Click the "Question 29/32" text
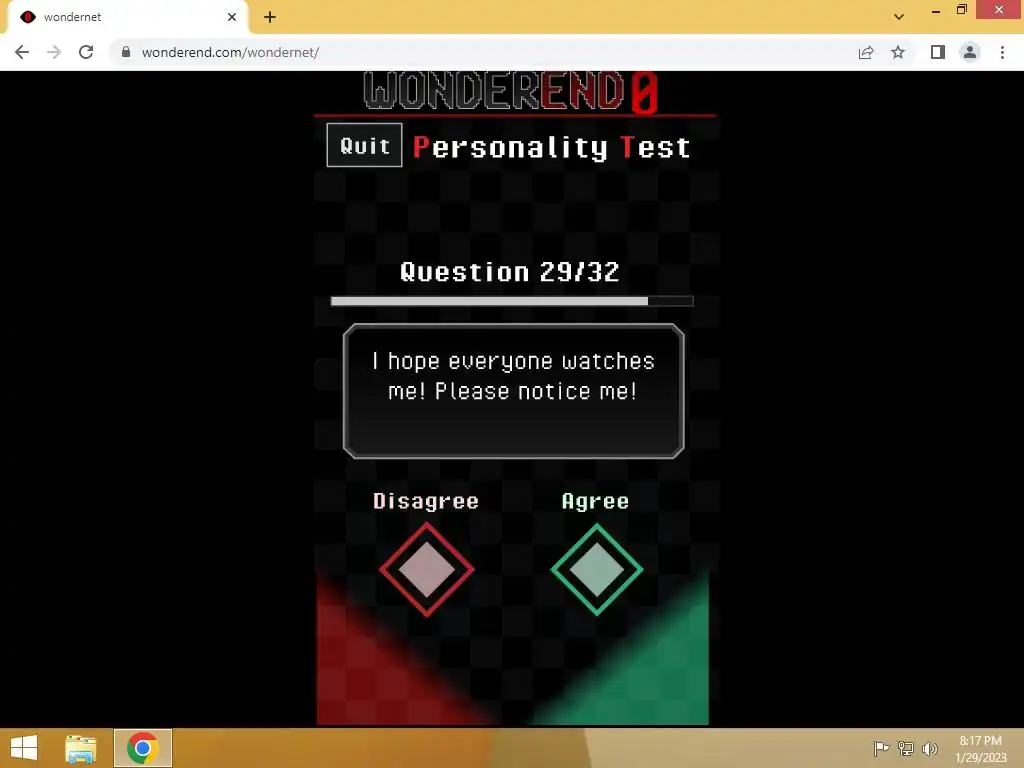The width and height of the screenshot is (1024, 768). tap(509, 272)
